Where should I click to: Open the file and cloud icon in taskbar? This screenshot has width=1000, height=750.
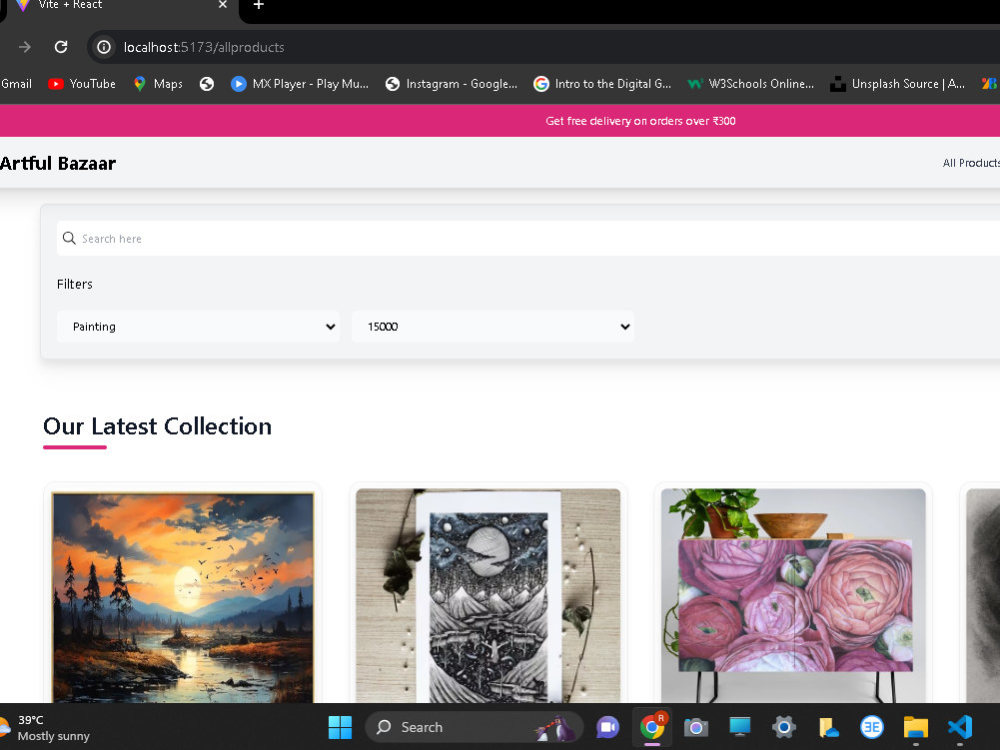[x=828, y=727]
